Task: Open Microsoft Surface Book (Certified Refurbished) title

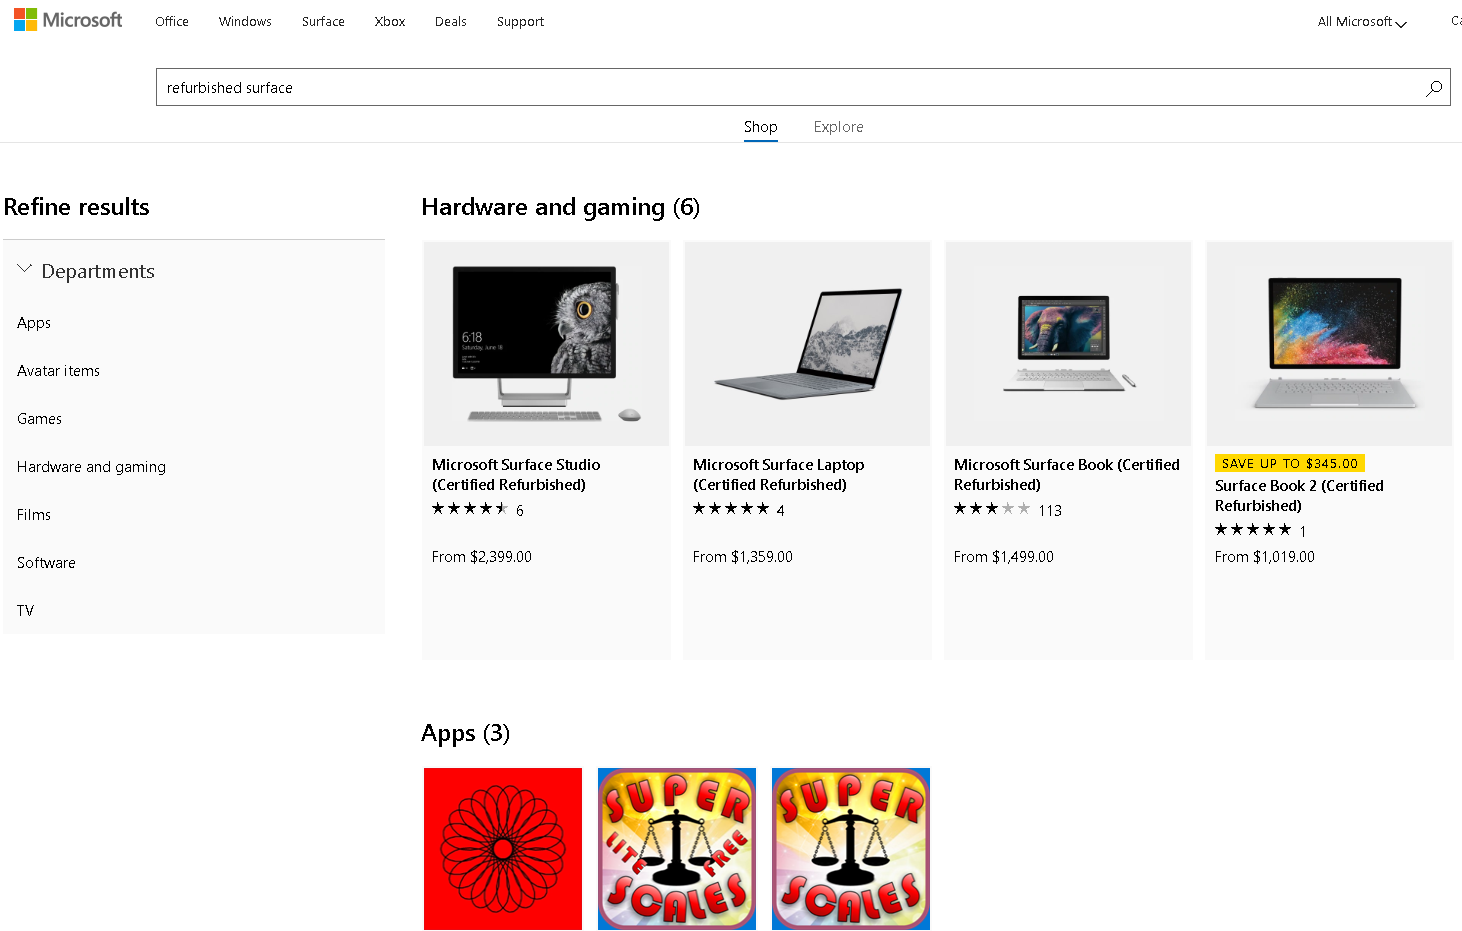Action: 1066,475
